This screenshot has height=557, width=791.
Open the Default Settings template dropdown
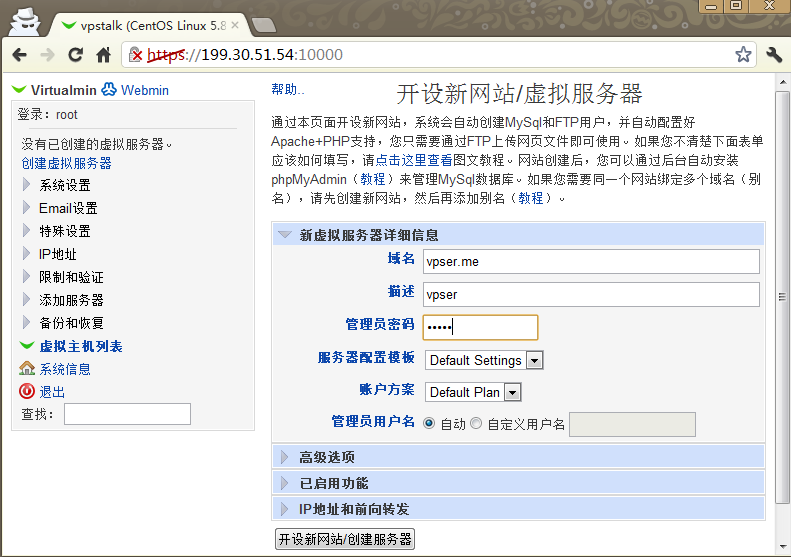click(484, 360)
